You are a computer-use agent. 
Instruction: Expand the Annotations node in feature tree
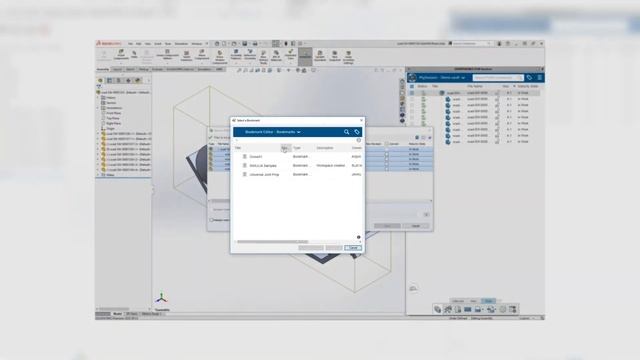[x=98, y=108]
